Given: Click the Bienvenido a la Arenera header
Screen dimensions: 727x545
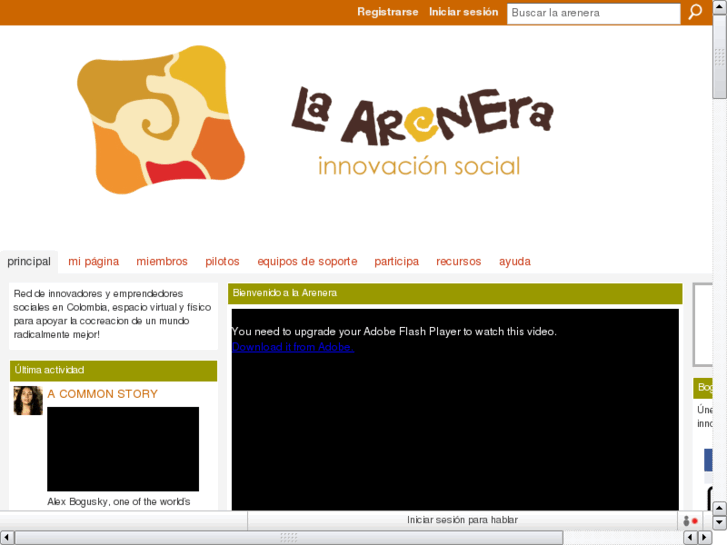Looking at the screenshot, I should (455, 293).
